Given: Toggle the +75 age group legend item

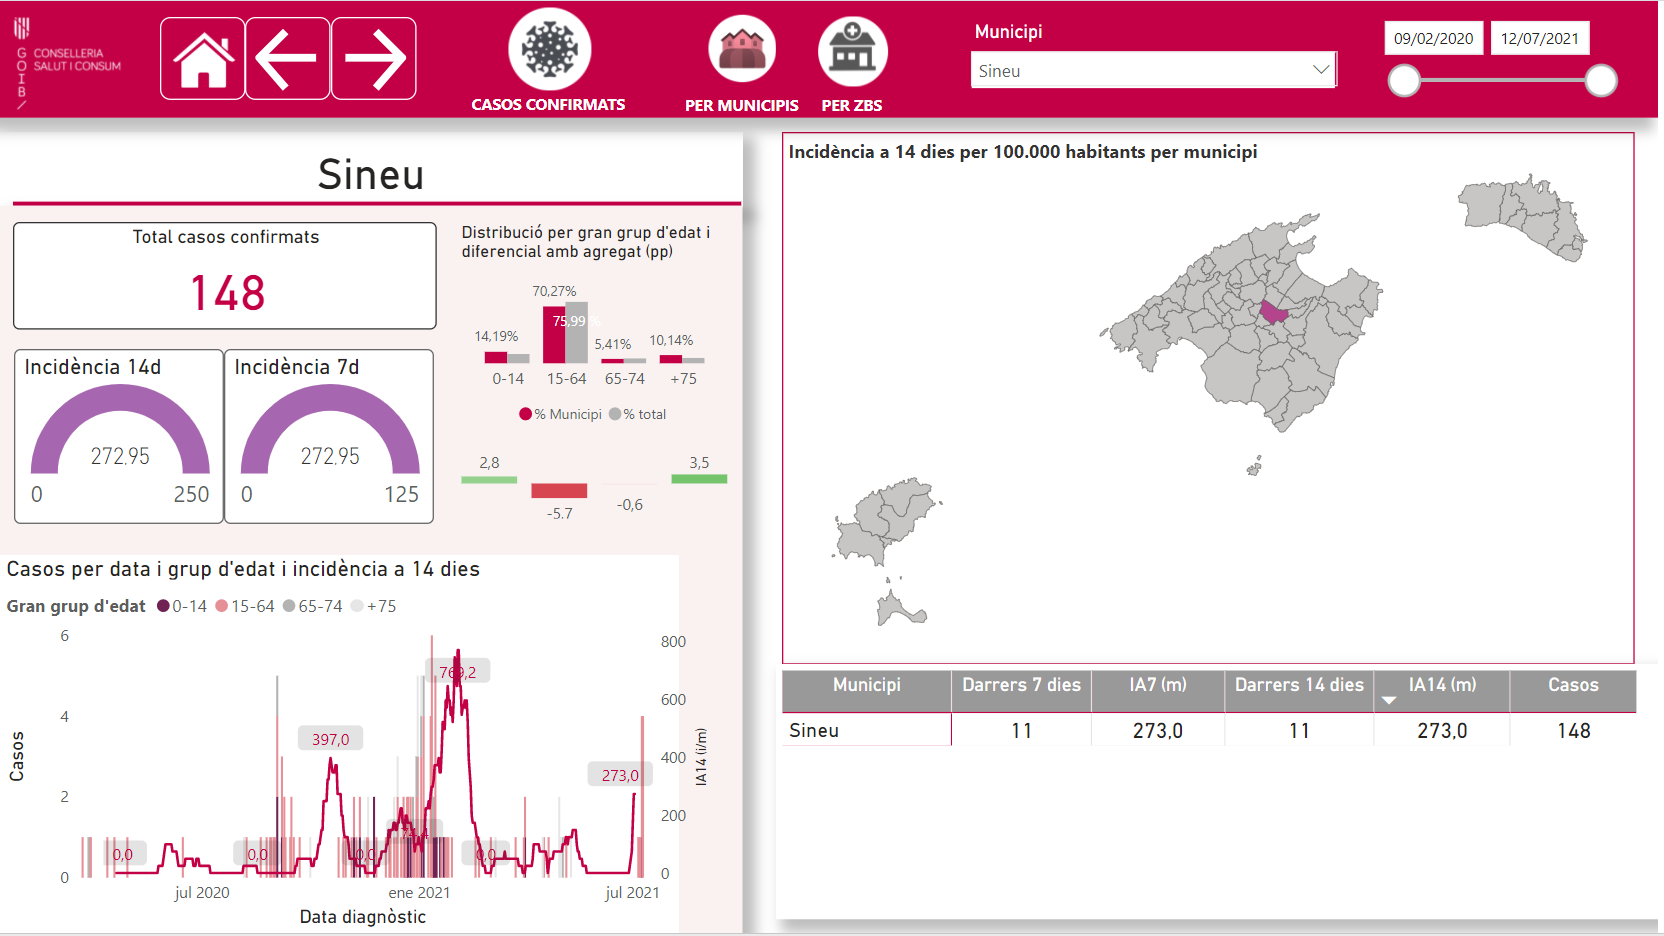Looking at the screenshot, I should (374, 606).
